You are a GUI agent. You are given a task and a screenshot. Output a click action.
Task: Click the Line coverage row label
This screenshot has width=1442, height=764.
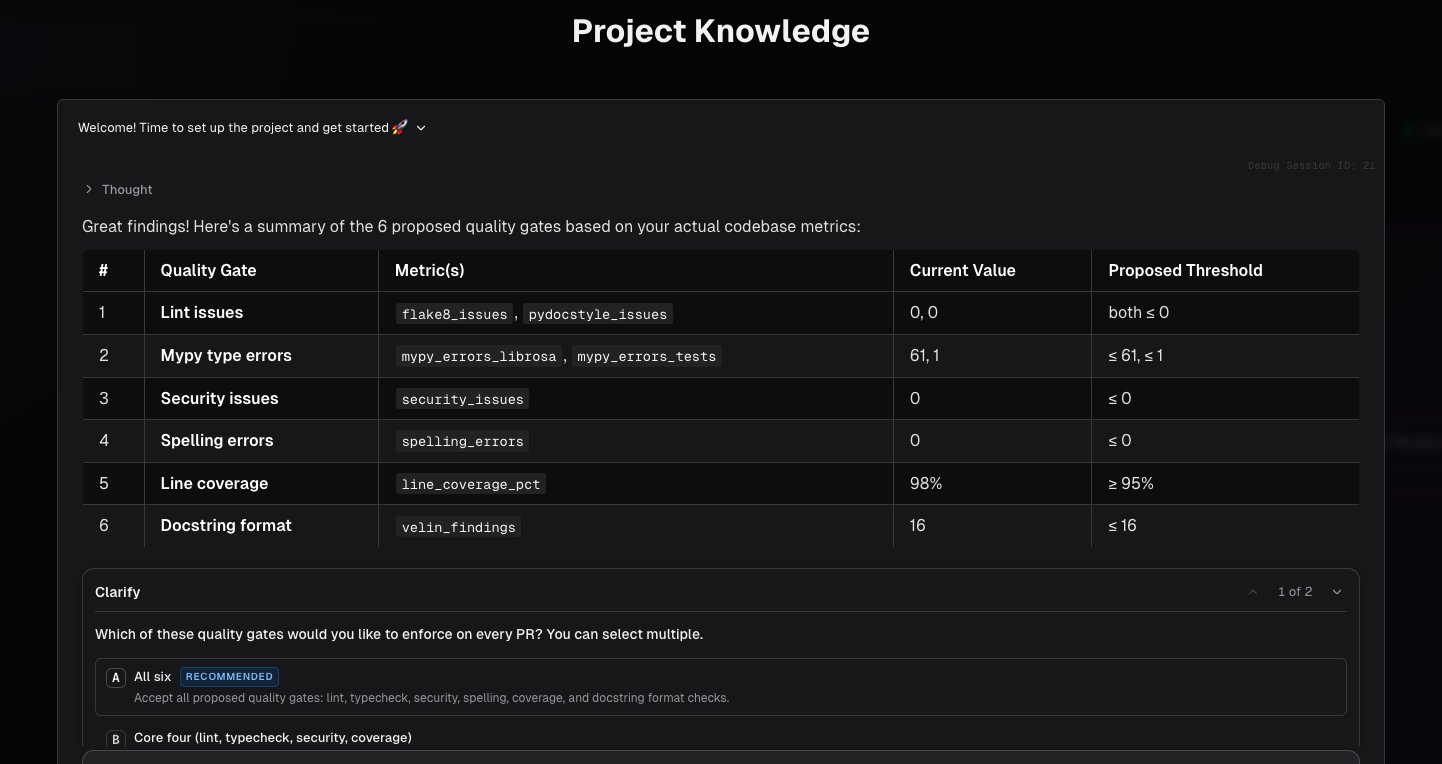[x=214, y=484]
